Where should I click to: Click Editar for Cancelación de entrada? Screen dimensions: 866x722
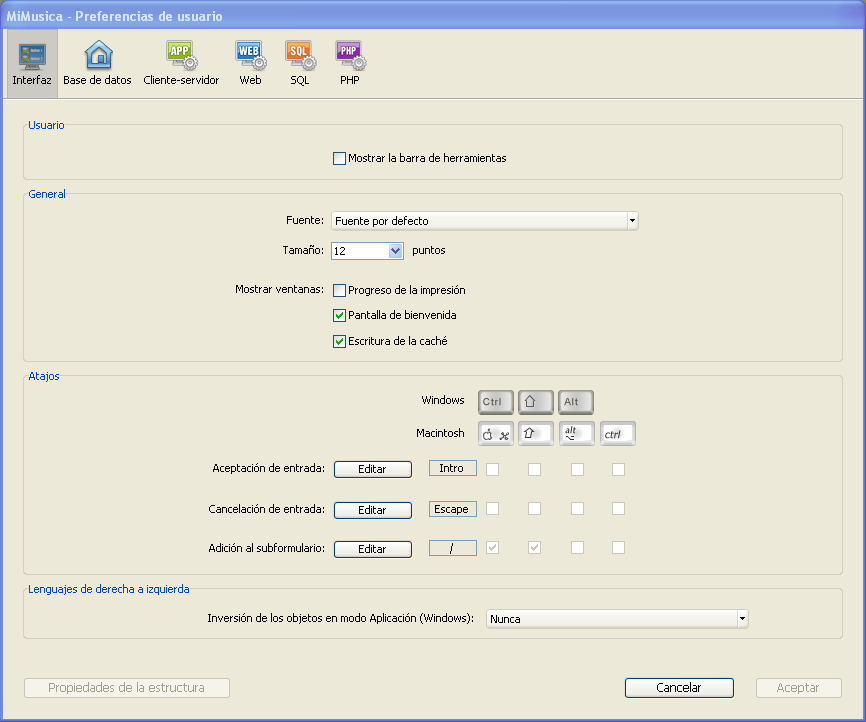coord(372,510)
